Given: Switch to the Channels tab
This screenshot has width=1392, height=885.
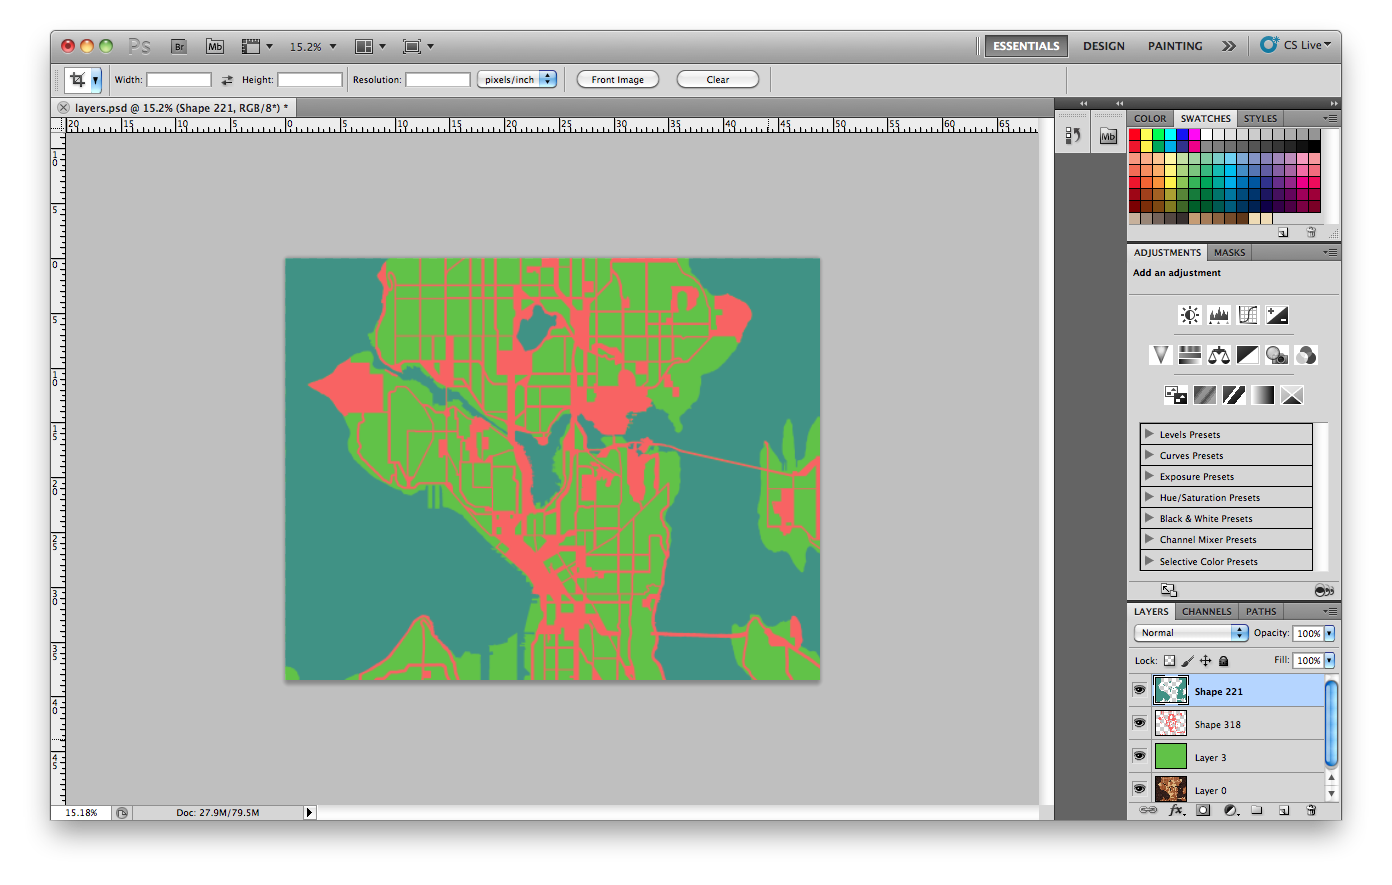Looking at the screenshot, I should (x=1206, y=611).
